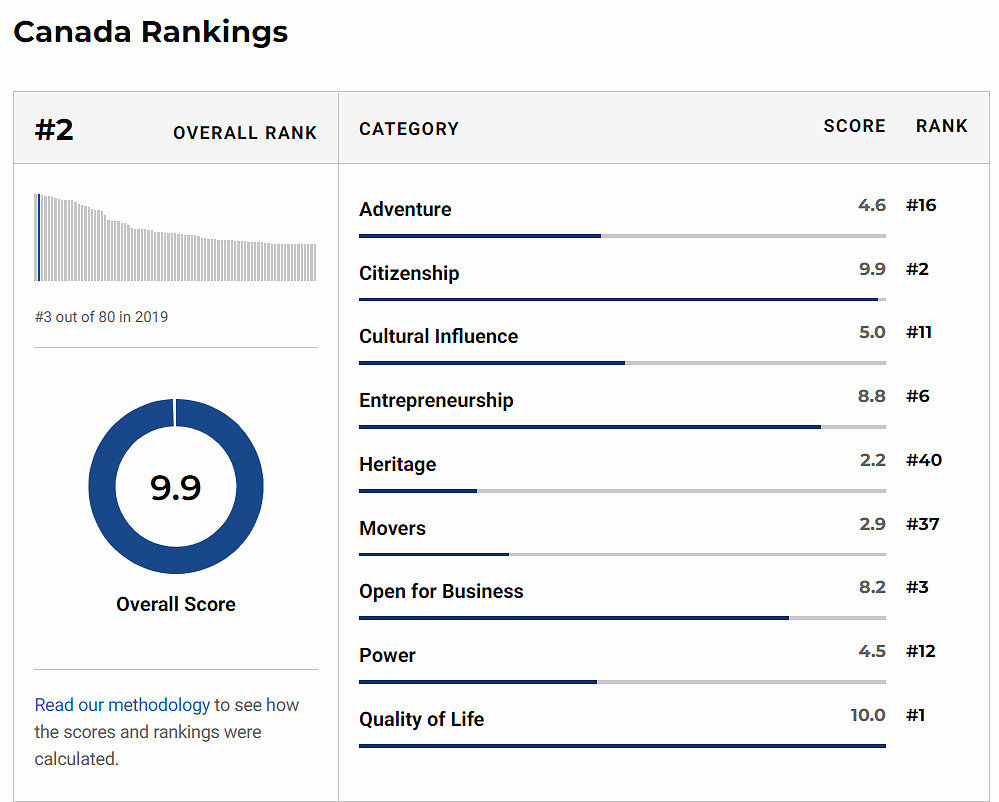Click the RANK column header

tap(941, 126)
